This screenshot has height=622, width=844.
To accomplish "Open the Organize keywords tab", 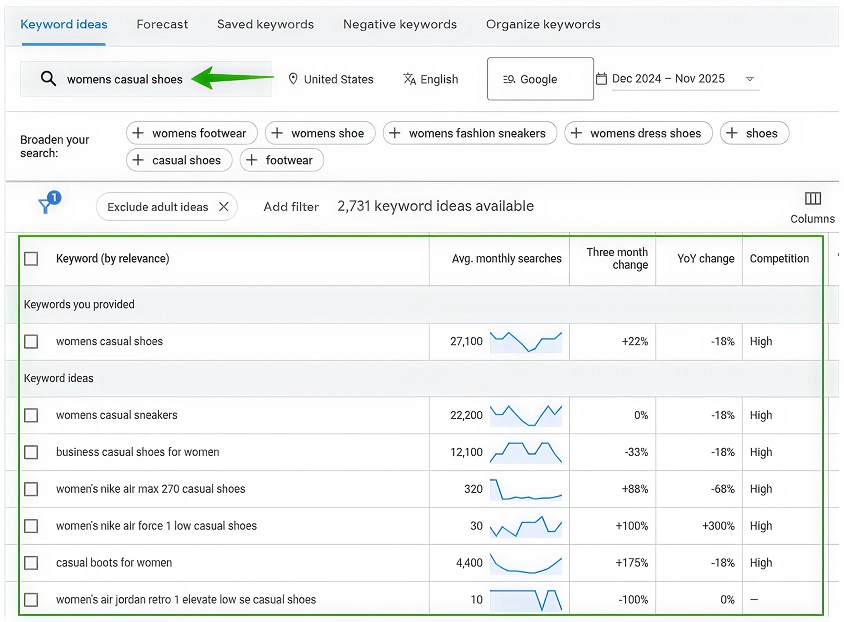I will (x=543, y=24).
